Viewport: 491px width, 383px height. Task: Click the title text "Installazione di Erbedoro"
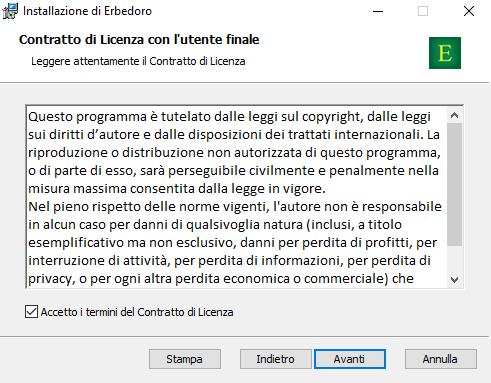87,11
